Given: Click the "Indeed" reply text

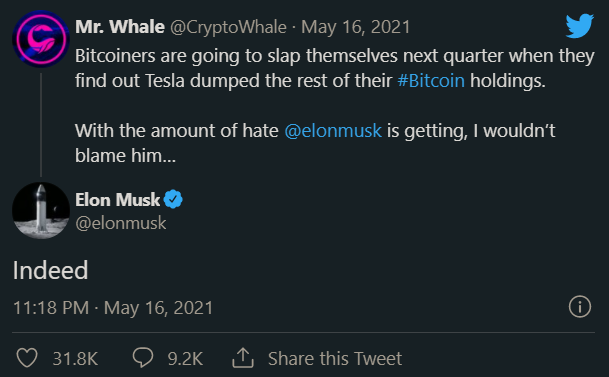Looking at the screenshot, I should [x=50, y=270].
